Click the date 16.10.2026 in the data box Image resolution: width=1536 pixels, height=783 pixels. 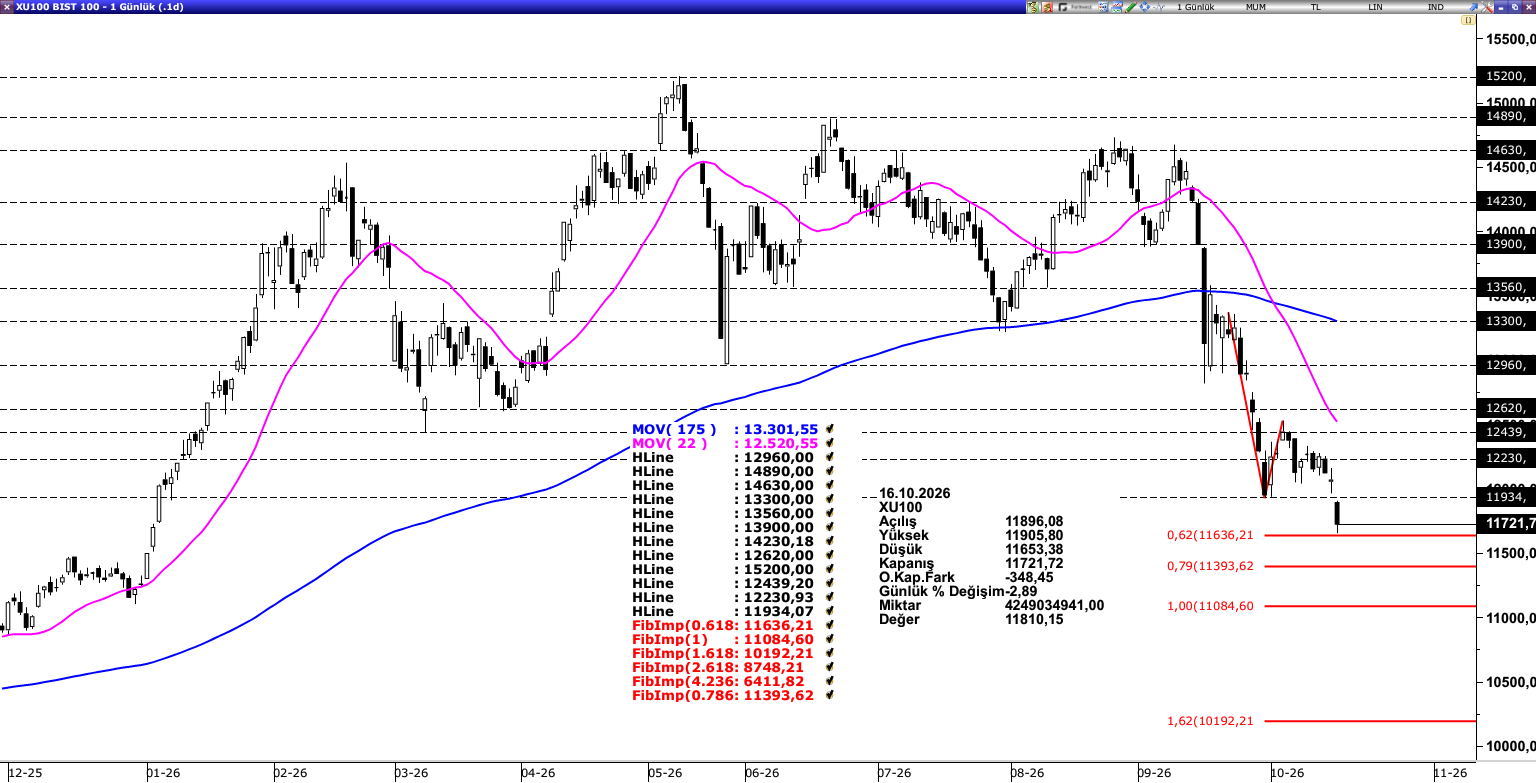coord(914,493)
